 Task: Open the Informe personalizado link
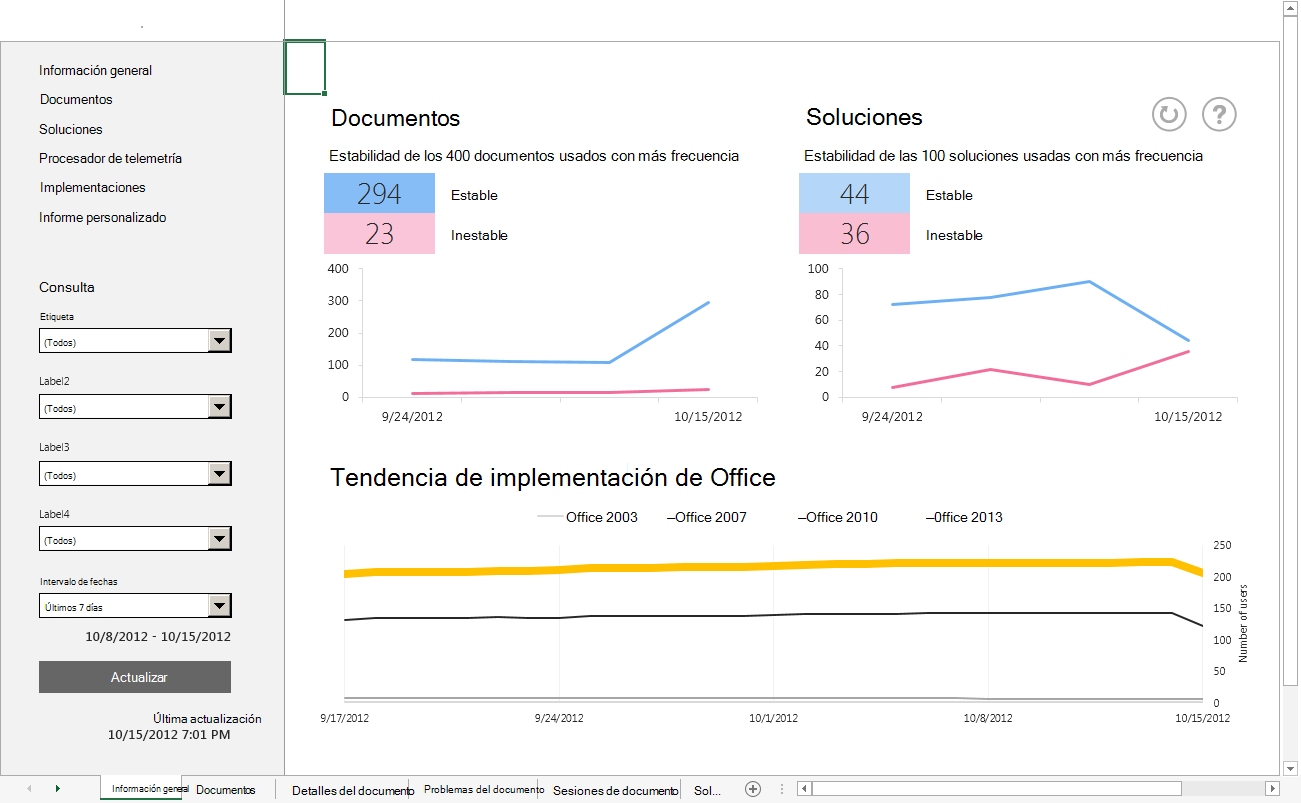point(102,217)
